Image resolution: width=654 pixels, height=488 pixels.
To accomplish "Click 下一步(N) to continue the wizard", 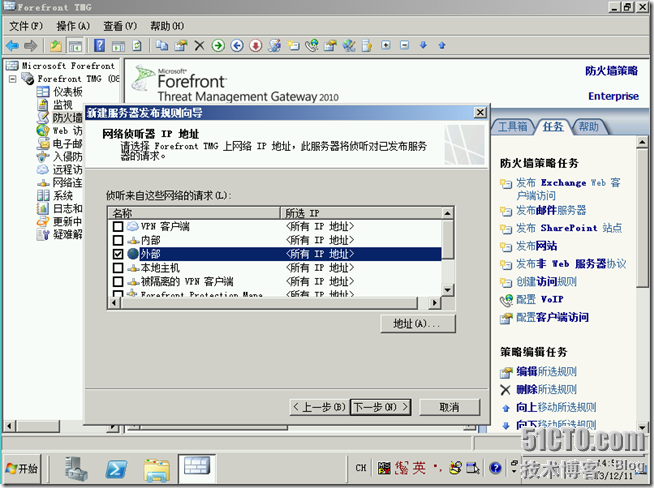I will coord(380,407).
